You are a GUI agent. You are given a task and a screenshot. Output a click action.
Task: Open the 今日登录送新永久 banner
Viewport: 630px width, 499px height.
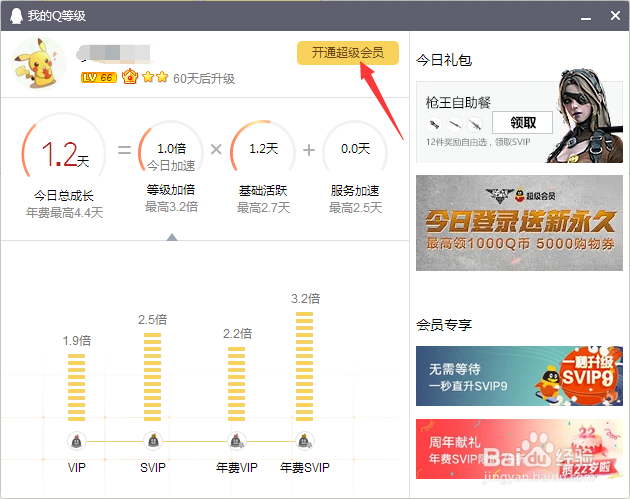tap(519, 223)
